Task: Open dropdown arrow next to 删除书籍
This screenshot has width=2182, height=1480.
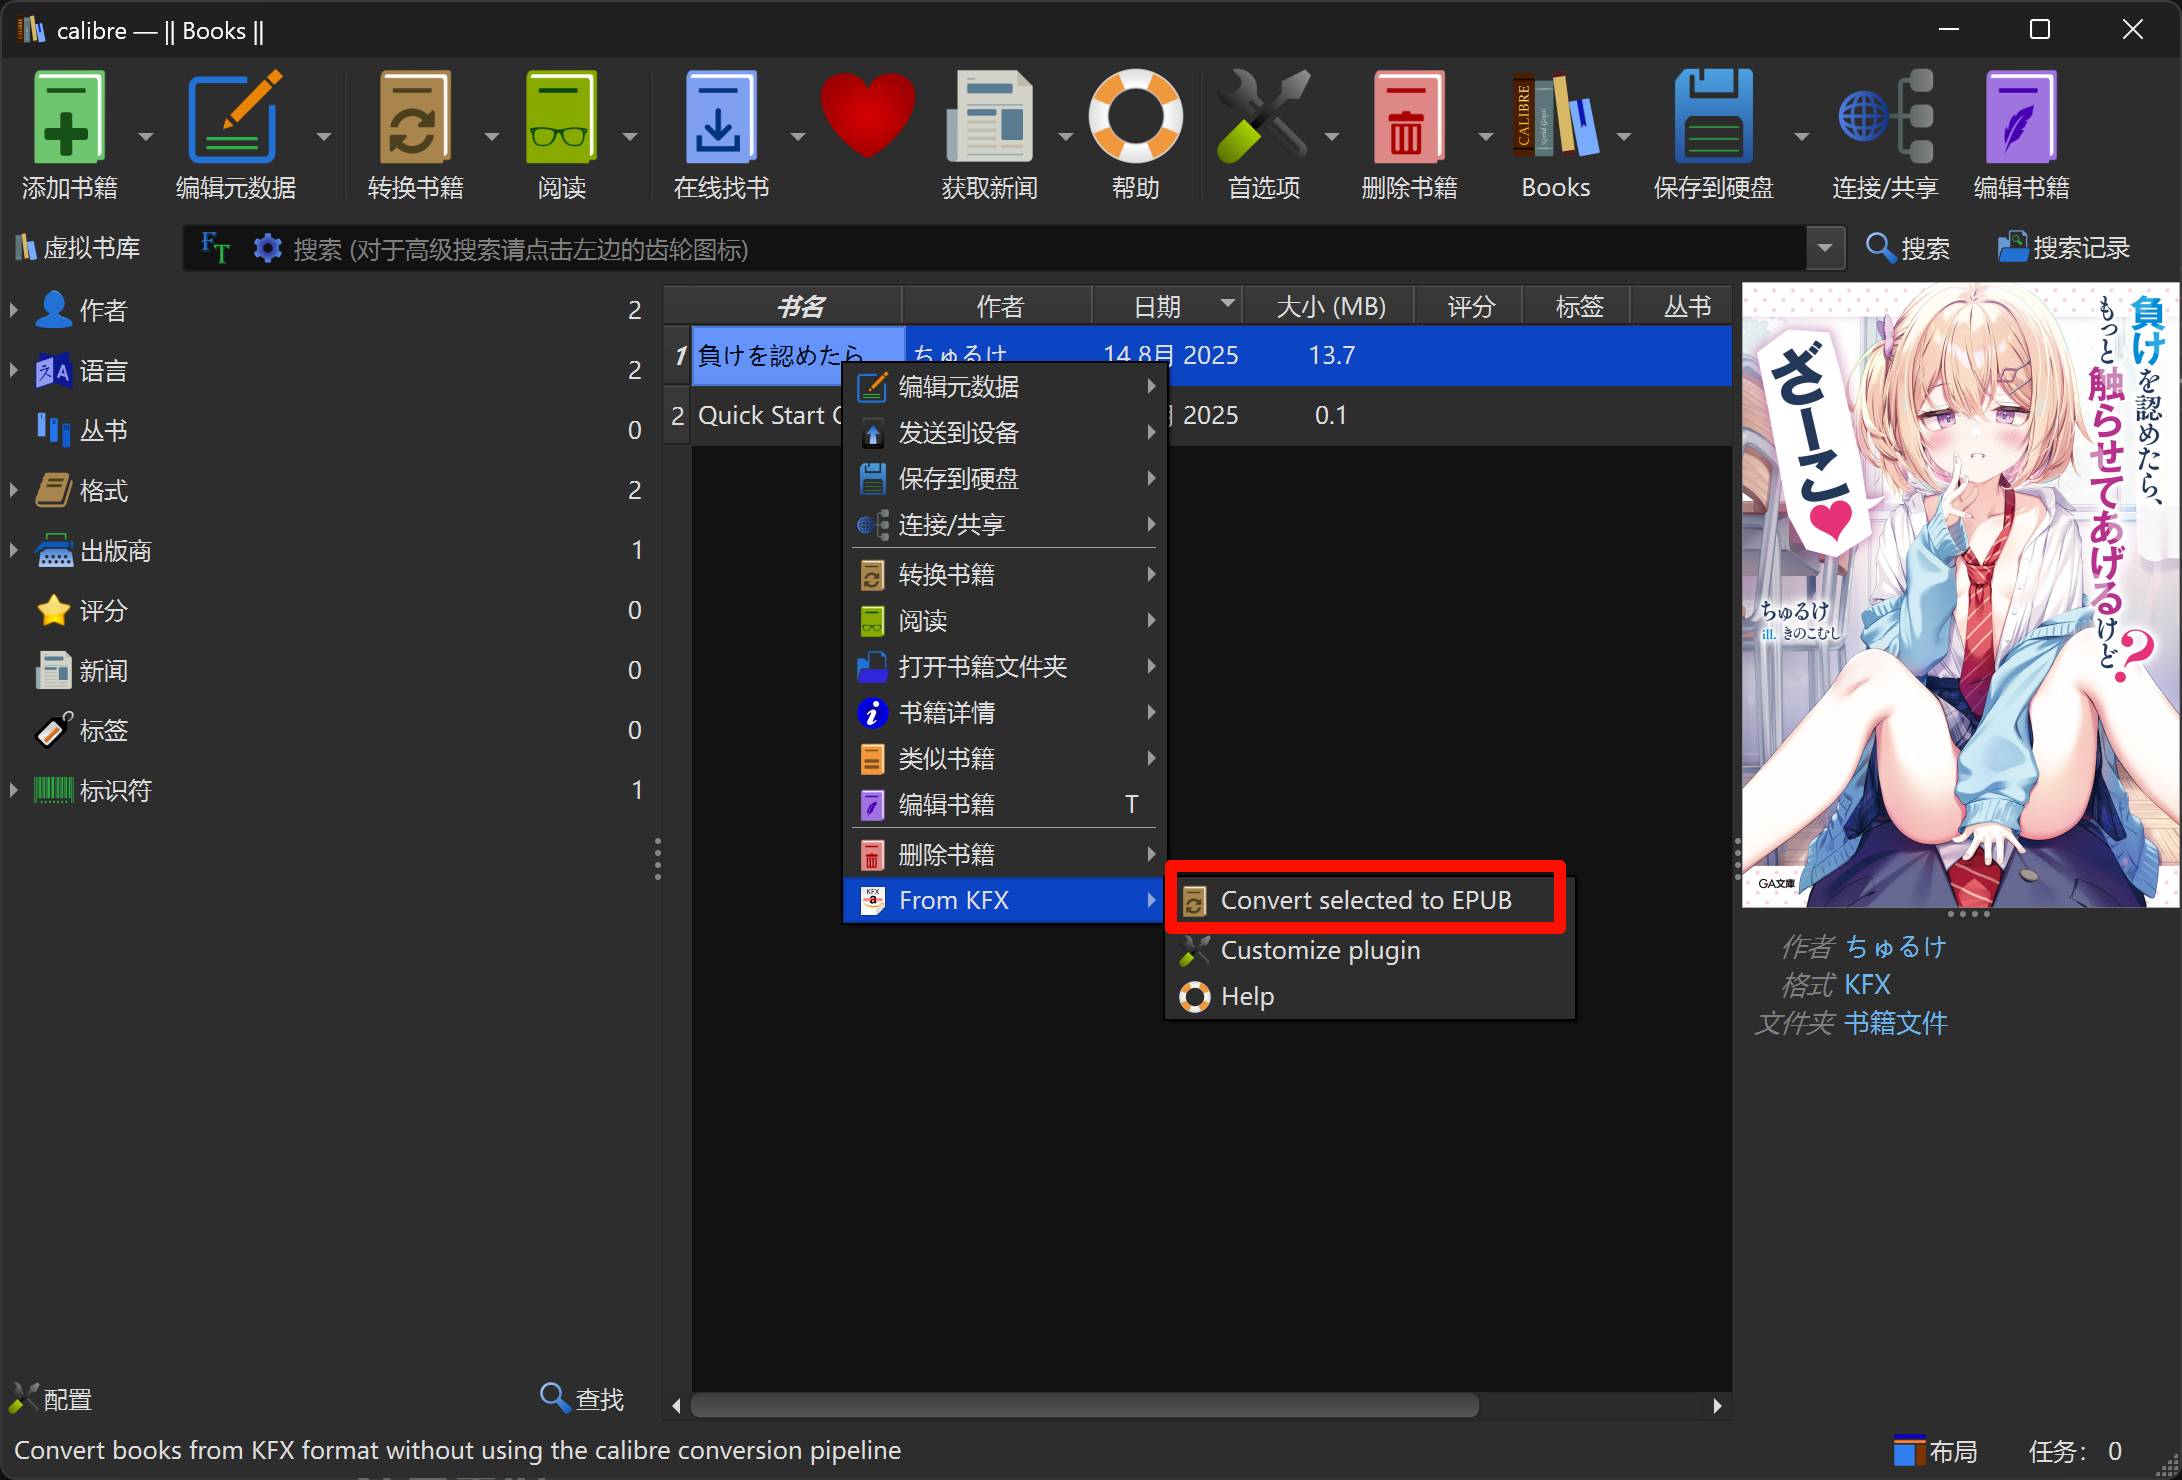Action: point(1485,136)
